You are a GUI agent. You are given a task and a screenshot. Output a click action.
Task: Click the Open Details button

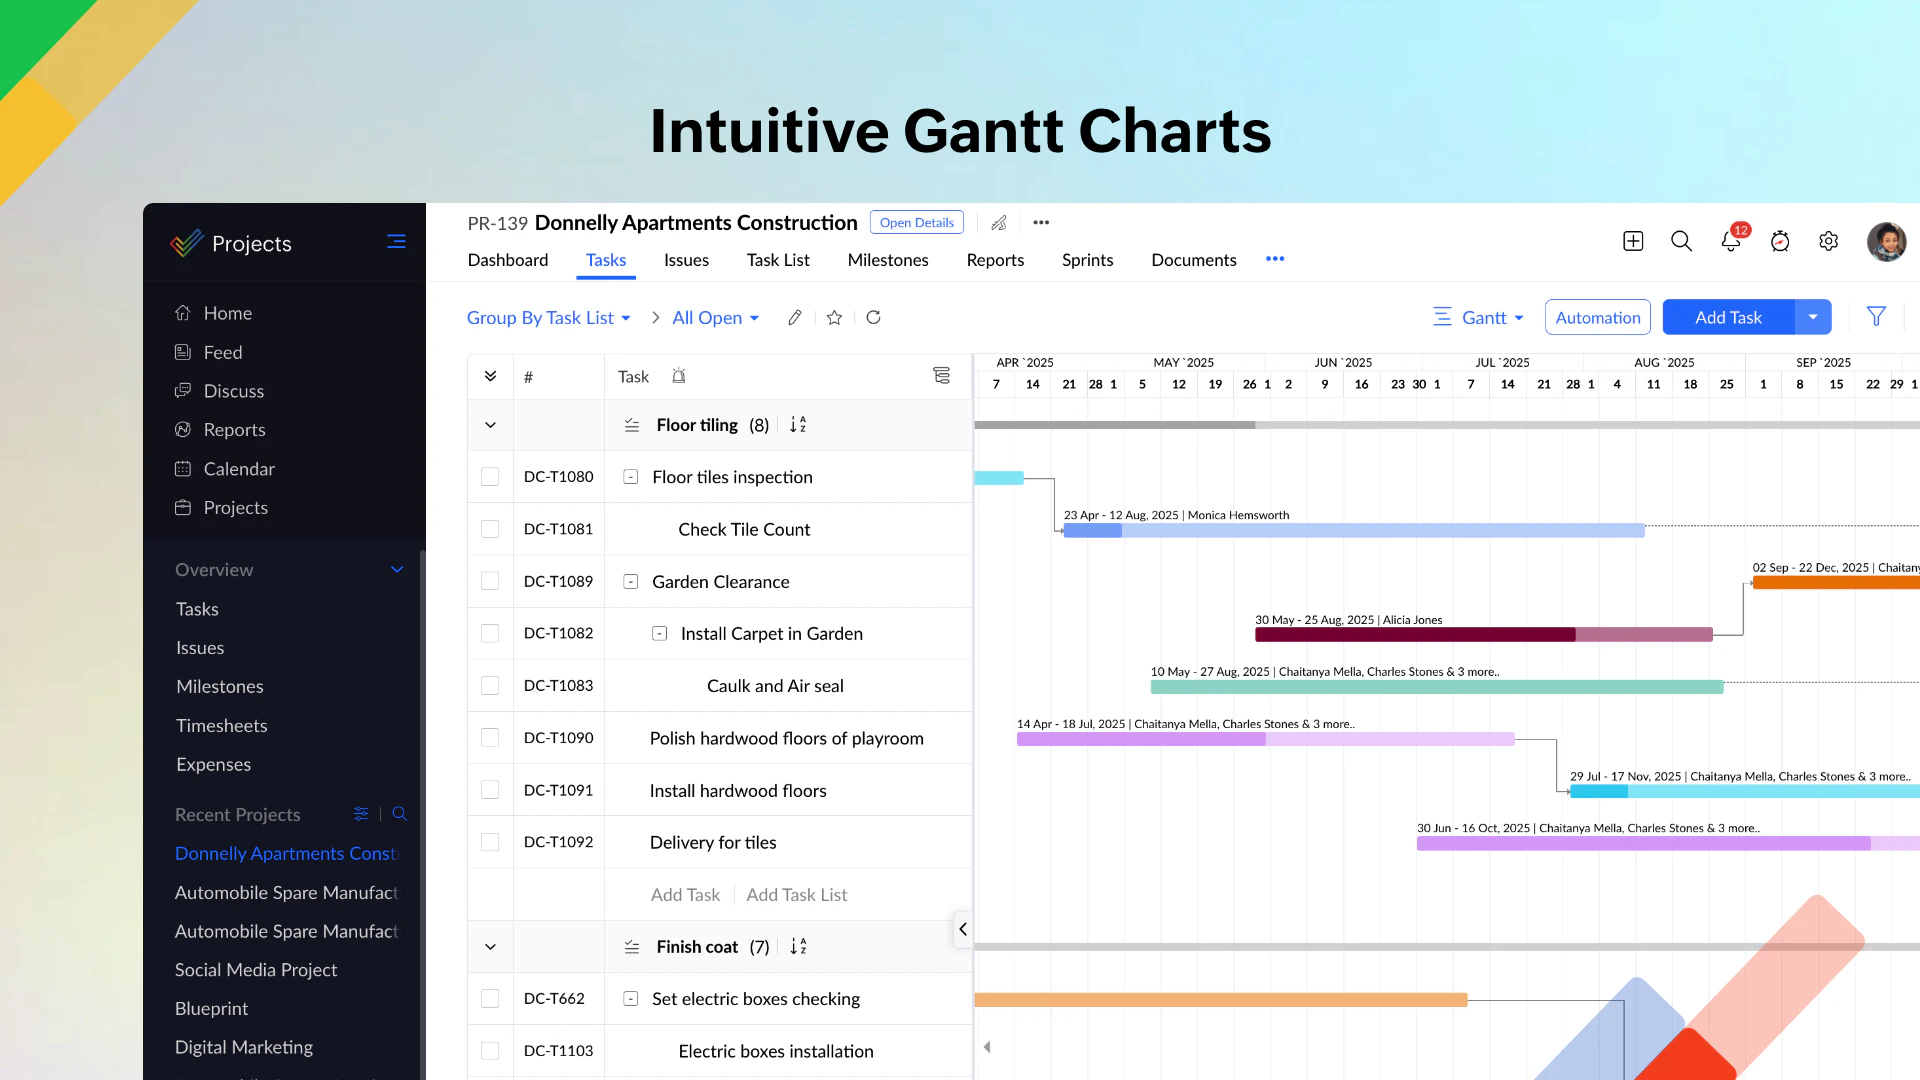click(x=916, y=222)
